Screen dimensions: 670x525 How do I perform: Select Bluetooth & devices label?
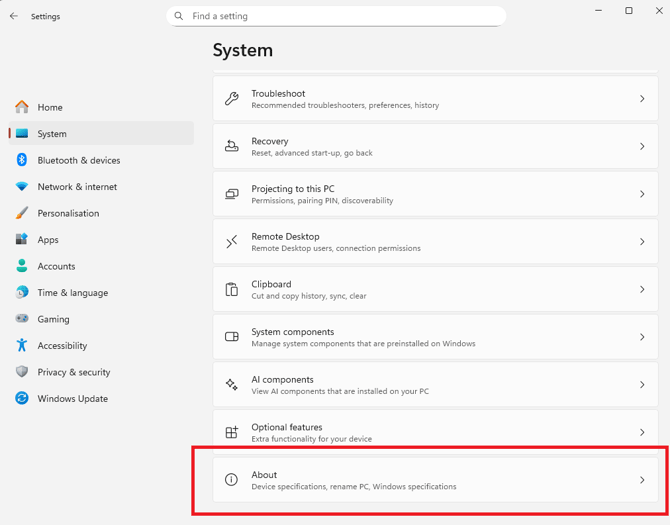[79, 160]
